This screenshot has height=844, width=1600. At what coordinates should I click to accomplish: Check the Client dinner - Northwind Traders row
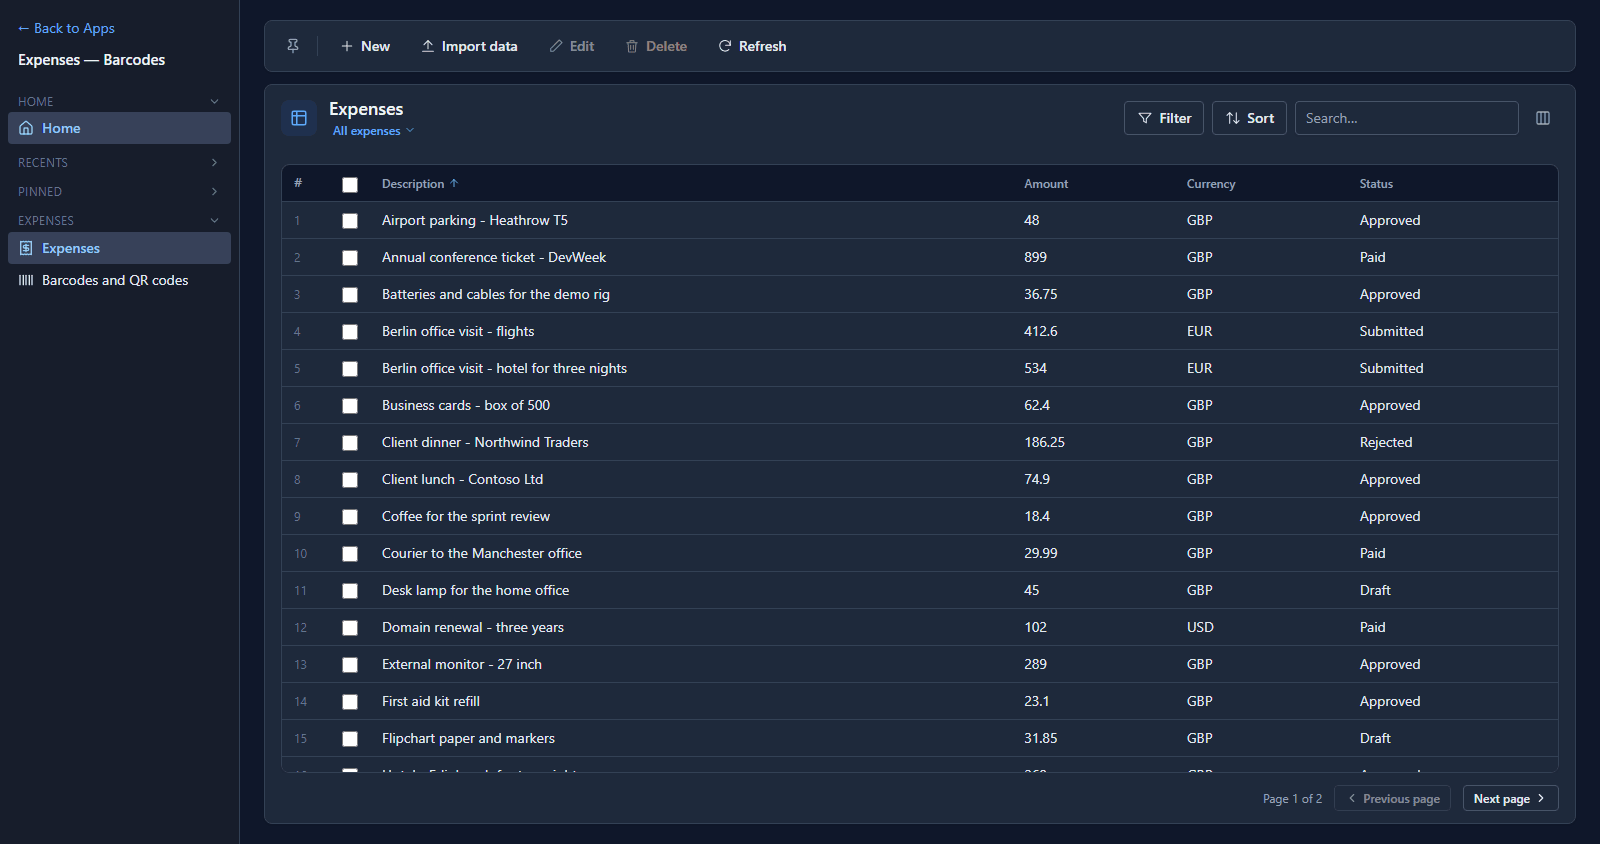coord(350,443)
